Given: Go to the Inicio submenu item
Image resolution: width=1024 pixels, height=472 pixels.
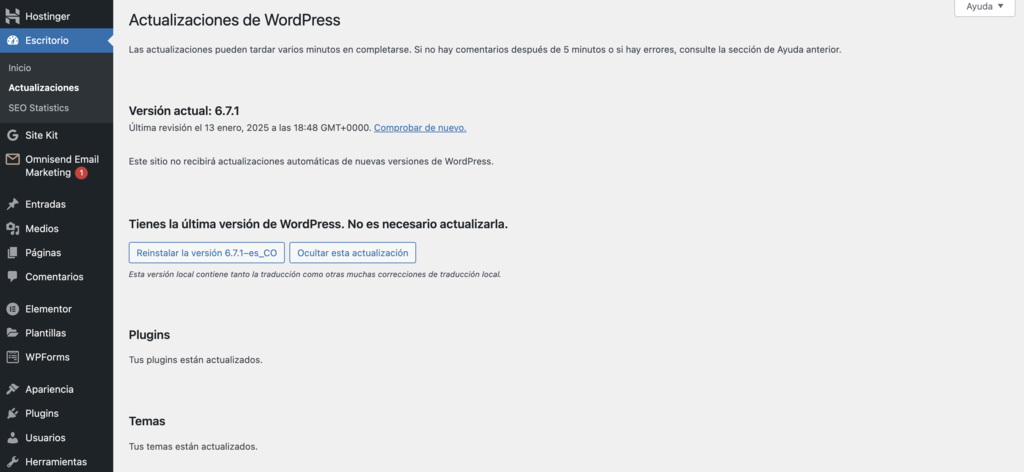Looking at the screenshot, I should [x=20, y=68].
